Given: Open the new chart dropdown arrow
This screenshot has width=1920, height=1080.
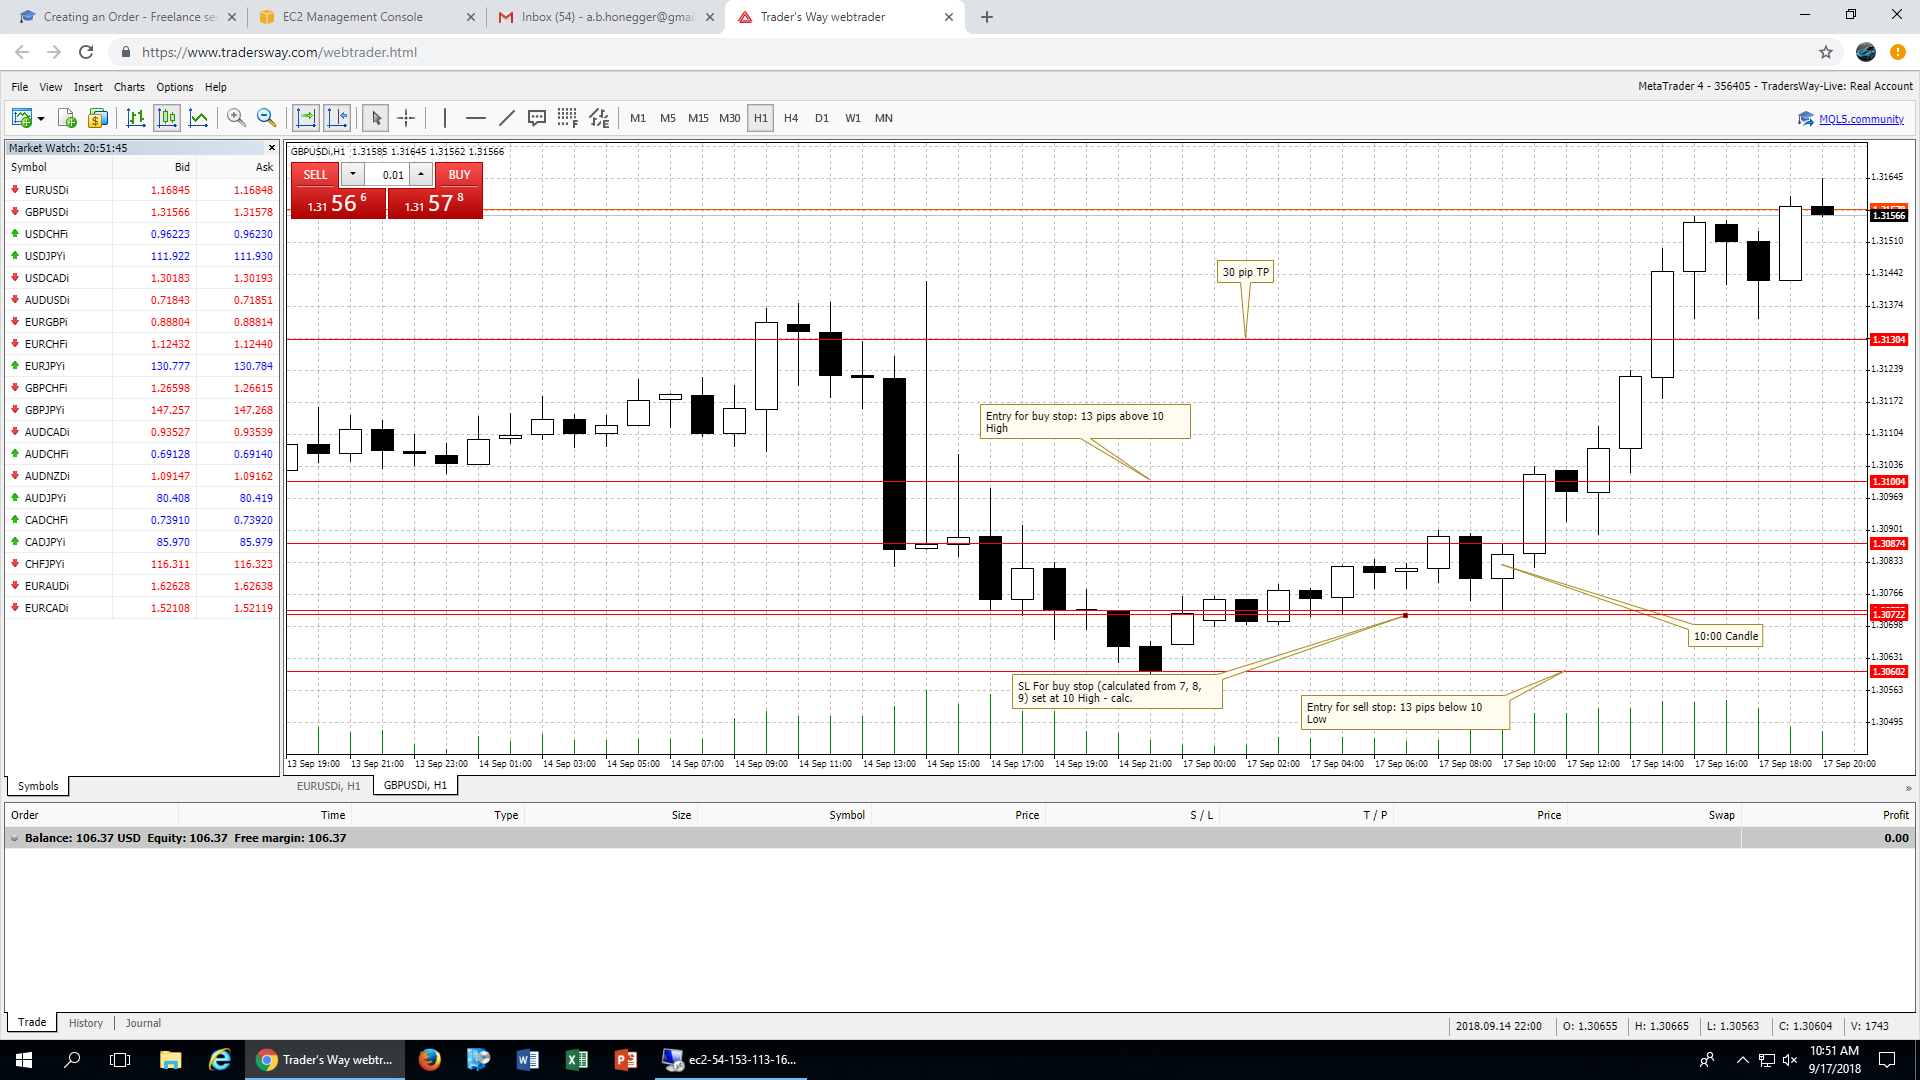Looking at the screenshot, I should (x=41, y=119).
